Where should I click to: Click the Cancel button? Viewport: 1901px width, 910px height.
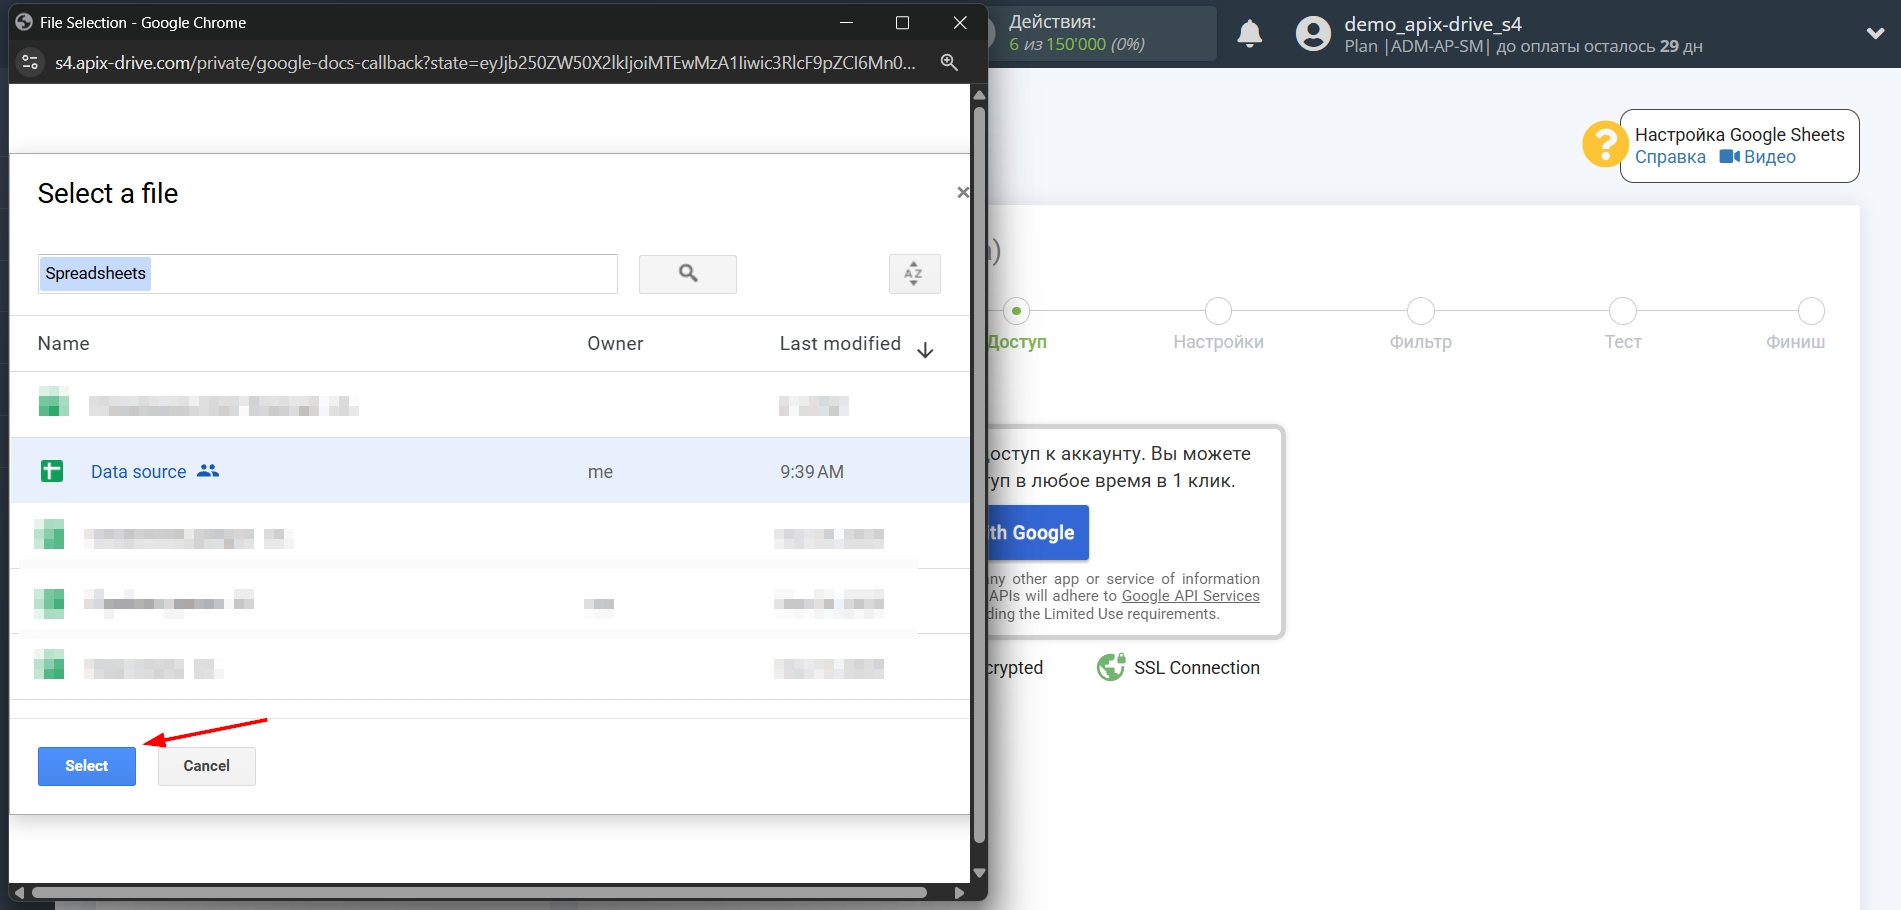pos(206,765)
